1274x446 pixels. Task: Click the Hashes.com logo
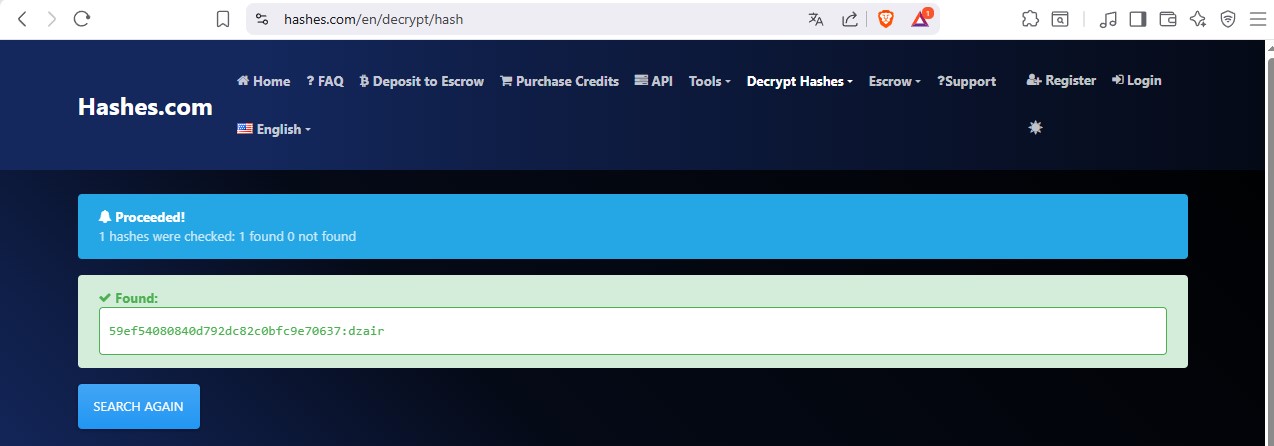145,107
